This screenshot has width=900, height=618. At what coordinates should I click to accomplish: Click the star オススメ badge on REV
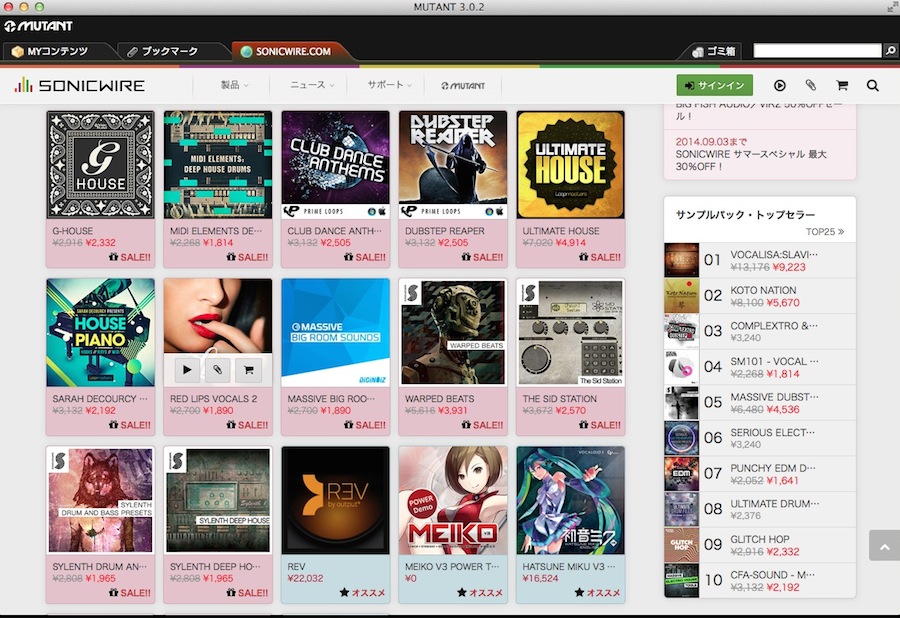click(362, 593)
